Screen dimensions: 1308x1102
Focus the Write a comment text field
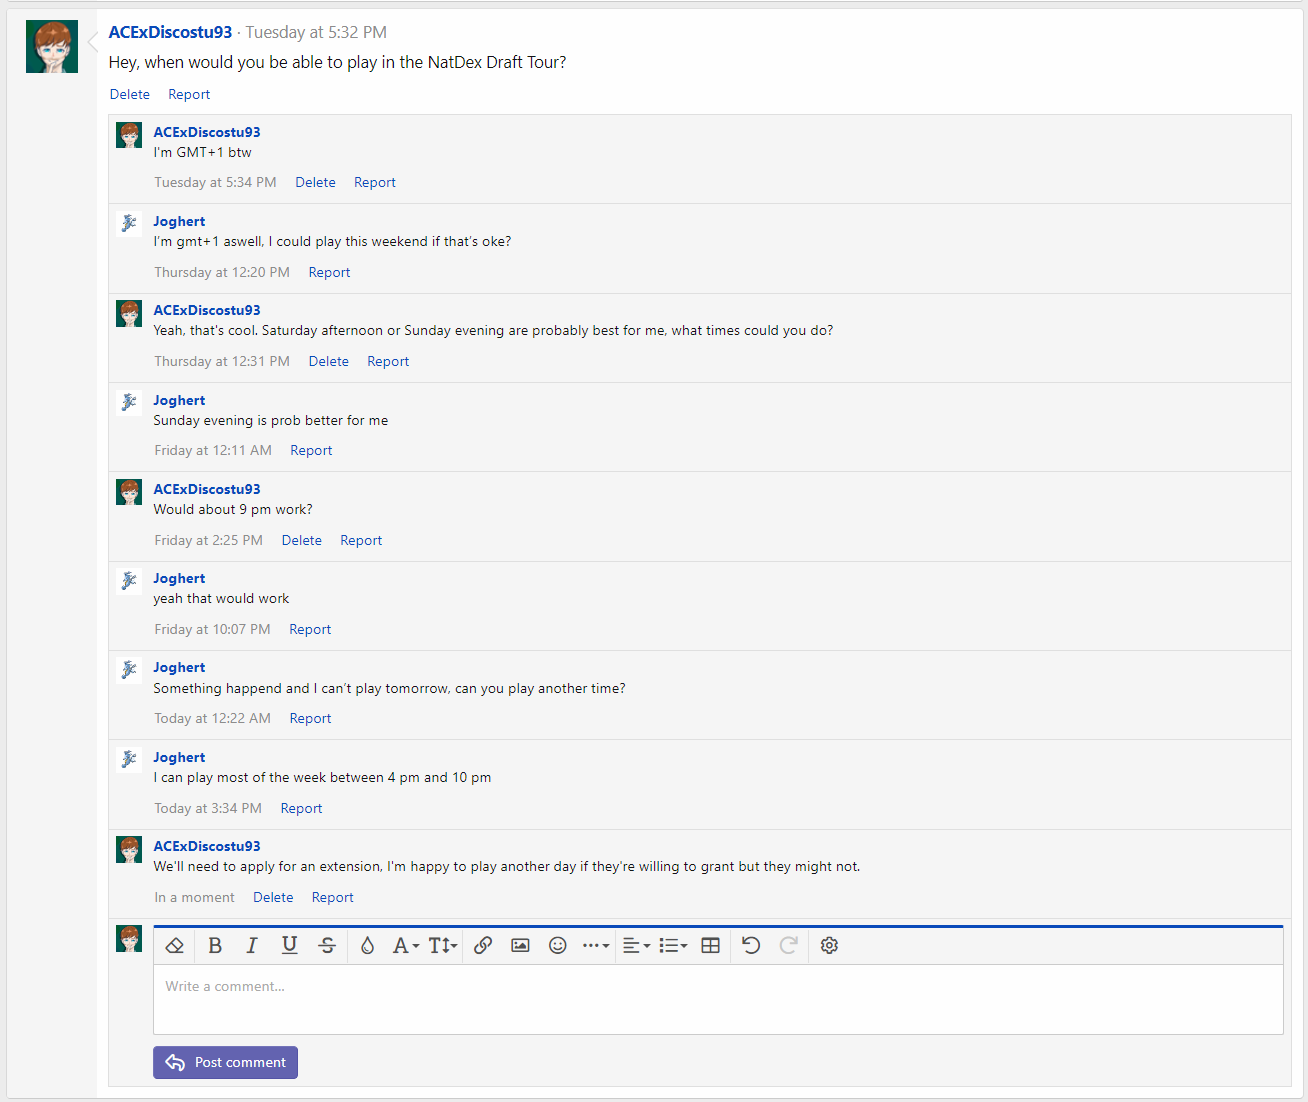tap(718, 999)
